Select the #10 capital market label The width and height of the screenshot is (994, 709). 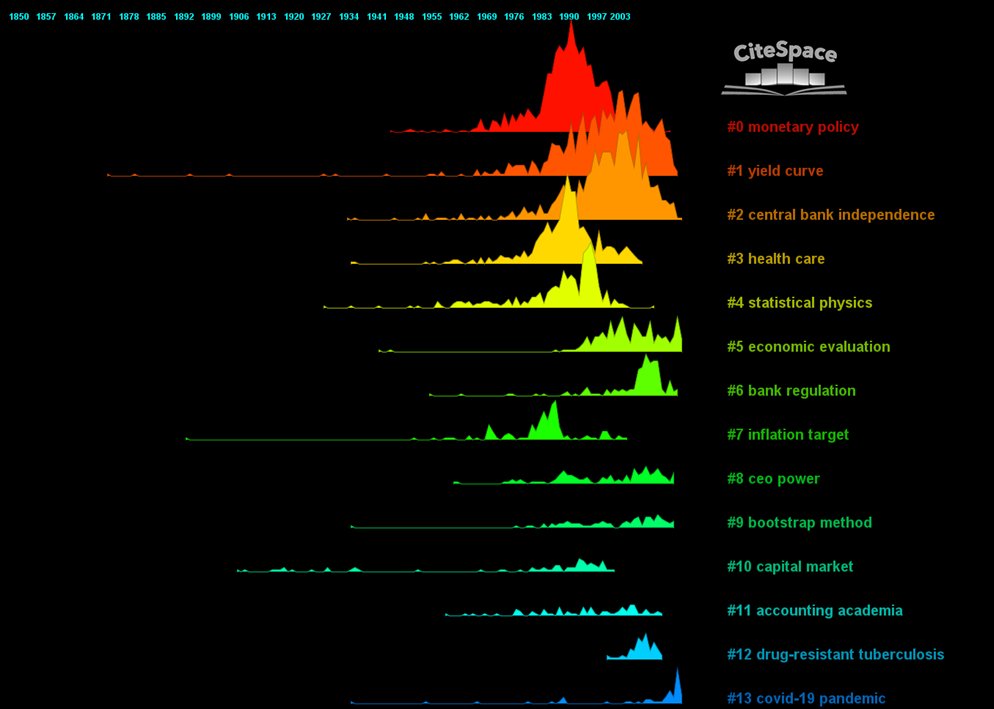tap(790, 566)
